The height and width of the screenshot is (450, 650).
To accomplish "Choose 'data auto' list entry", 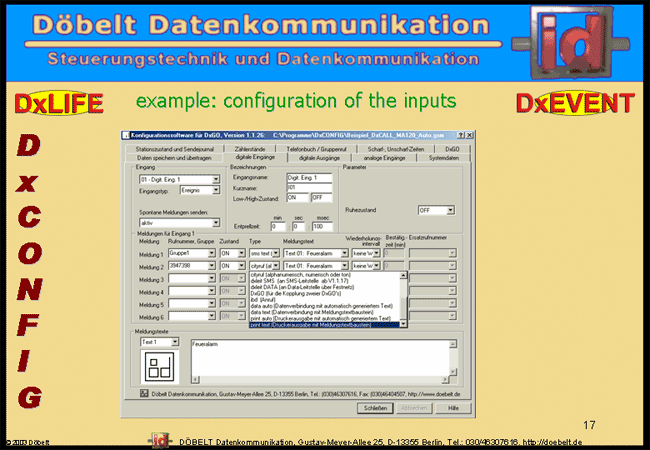I will pos(325,306).
